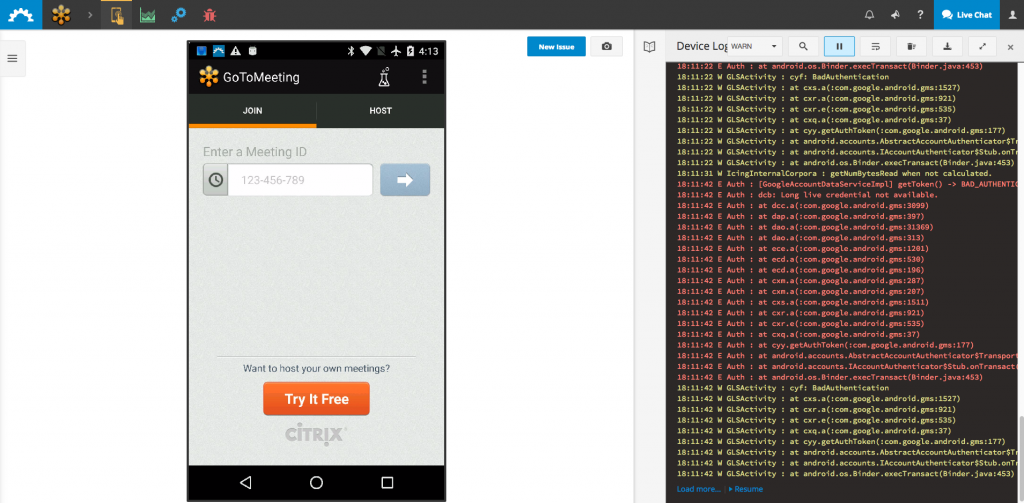Image resolution: width=1024 pixels, height=503 pixels.
Task: Tap the Android recent apps square button
Action: (387, 483)
